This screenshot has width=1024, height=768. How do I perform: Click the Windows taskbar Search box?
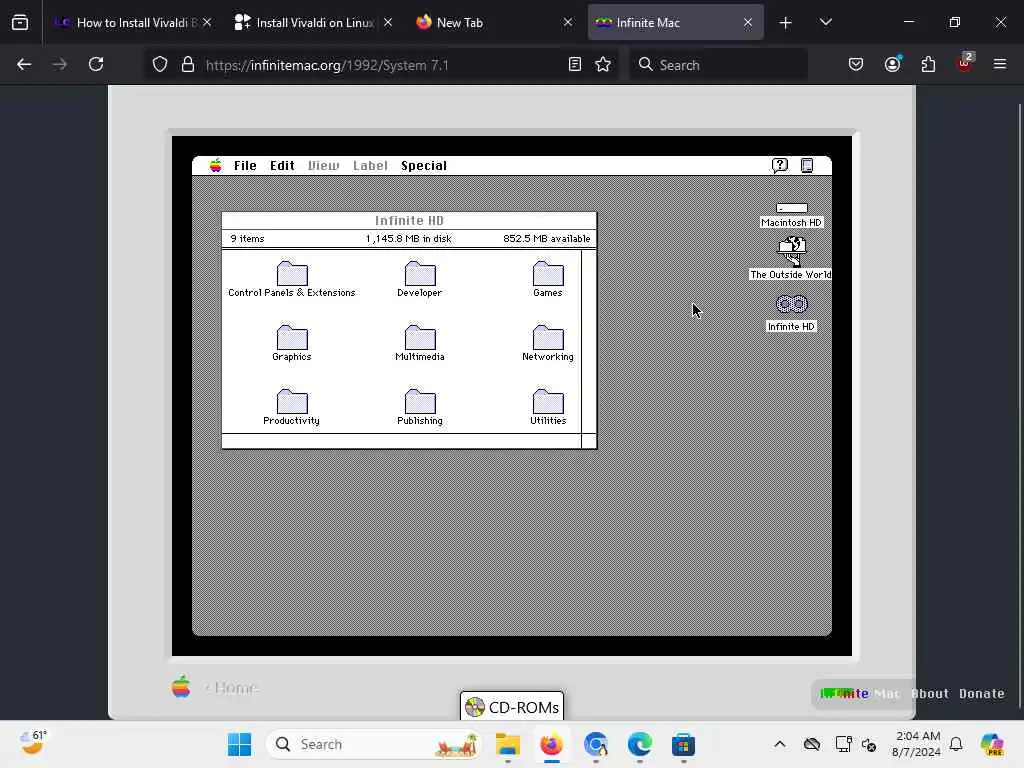coord(374,744)
